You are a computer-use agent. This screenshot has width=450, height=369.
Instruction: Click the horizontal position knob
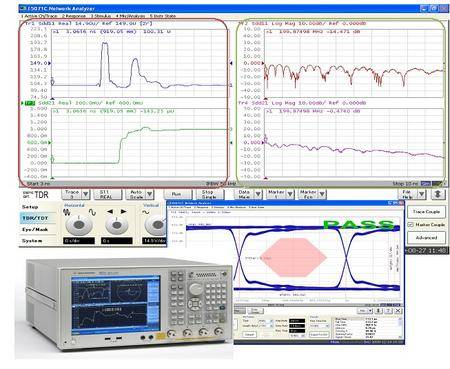[x=117, y=225]
